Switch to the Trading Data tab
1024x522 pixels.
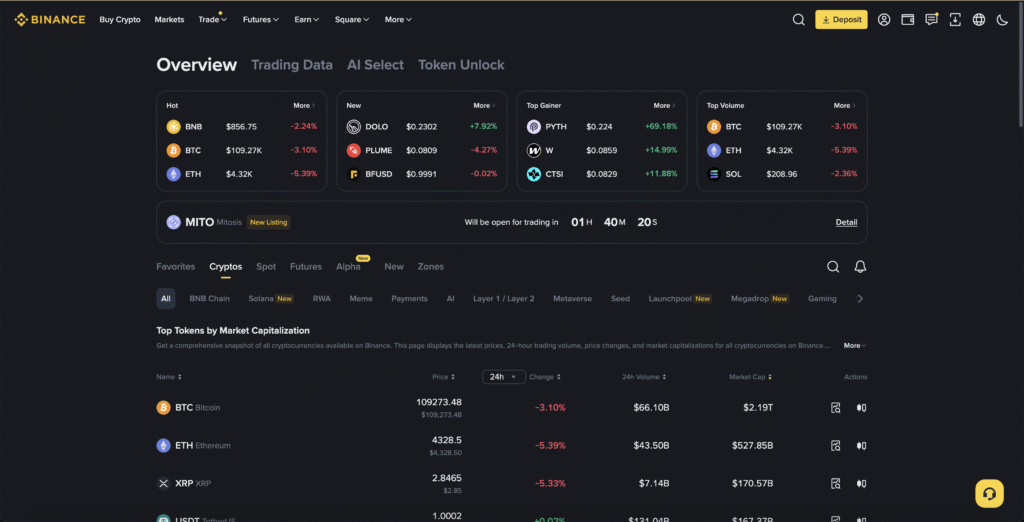[291, 65]
